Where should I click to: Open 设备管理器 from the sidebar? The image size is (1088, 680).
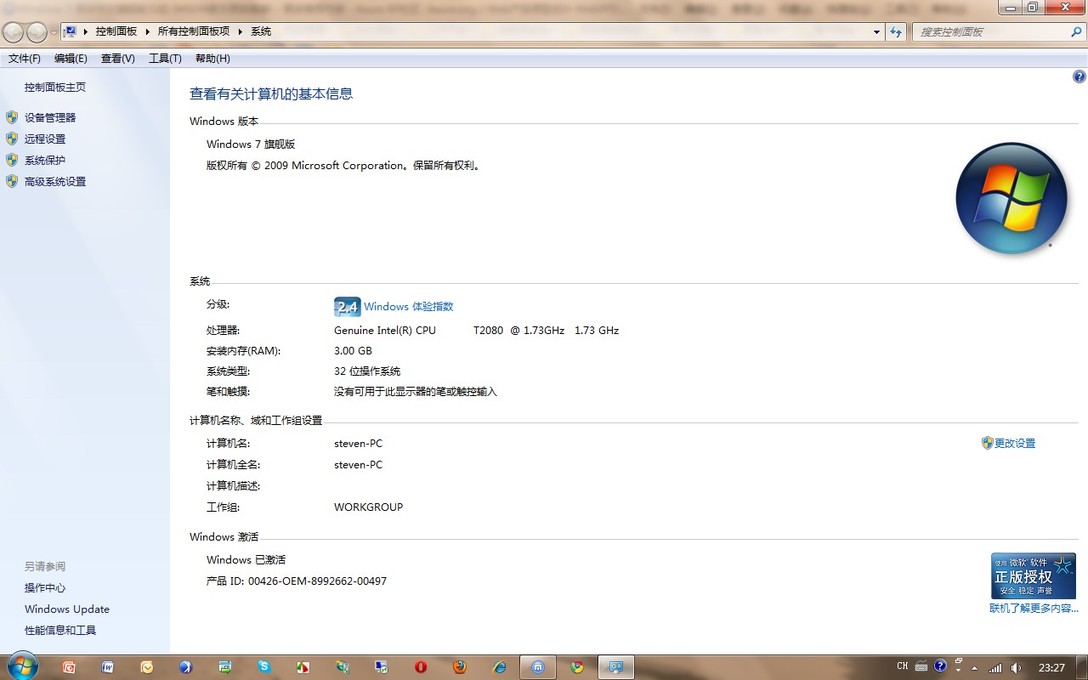tap(50, 117)
